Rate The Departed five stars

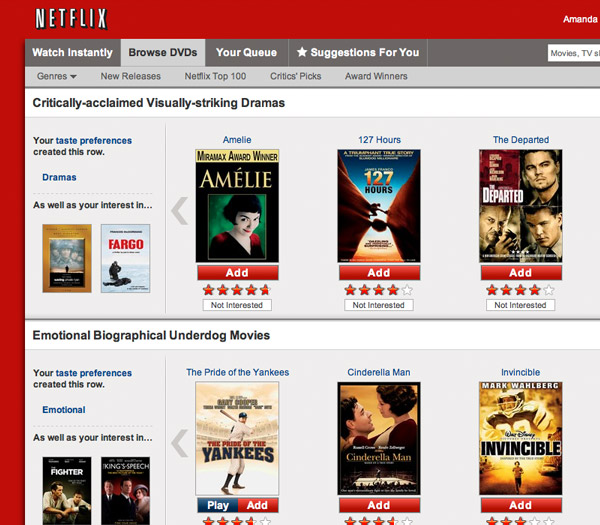coord(549,290)
